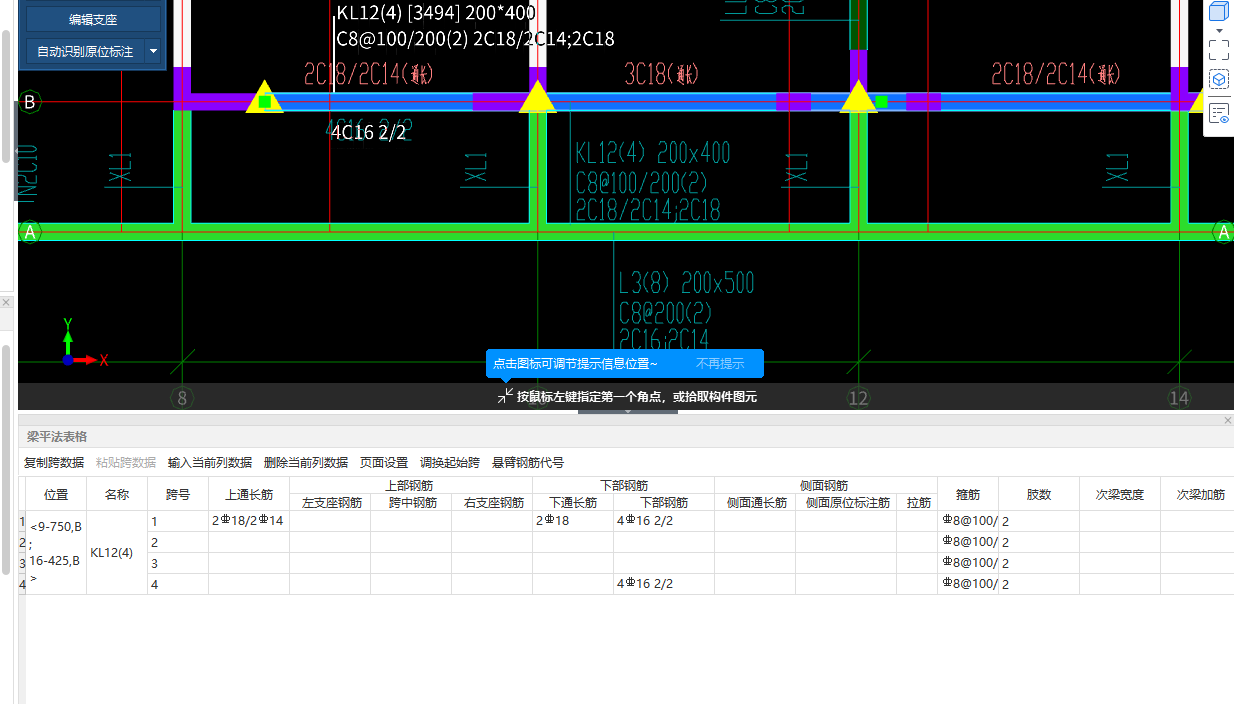Click the 上通长筋 column header
This screenshot has width=1234, height=704.
[249, 494]
